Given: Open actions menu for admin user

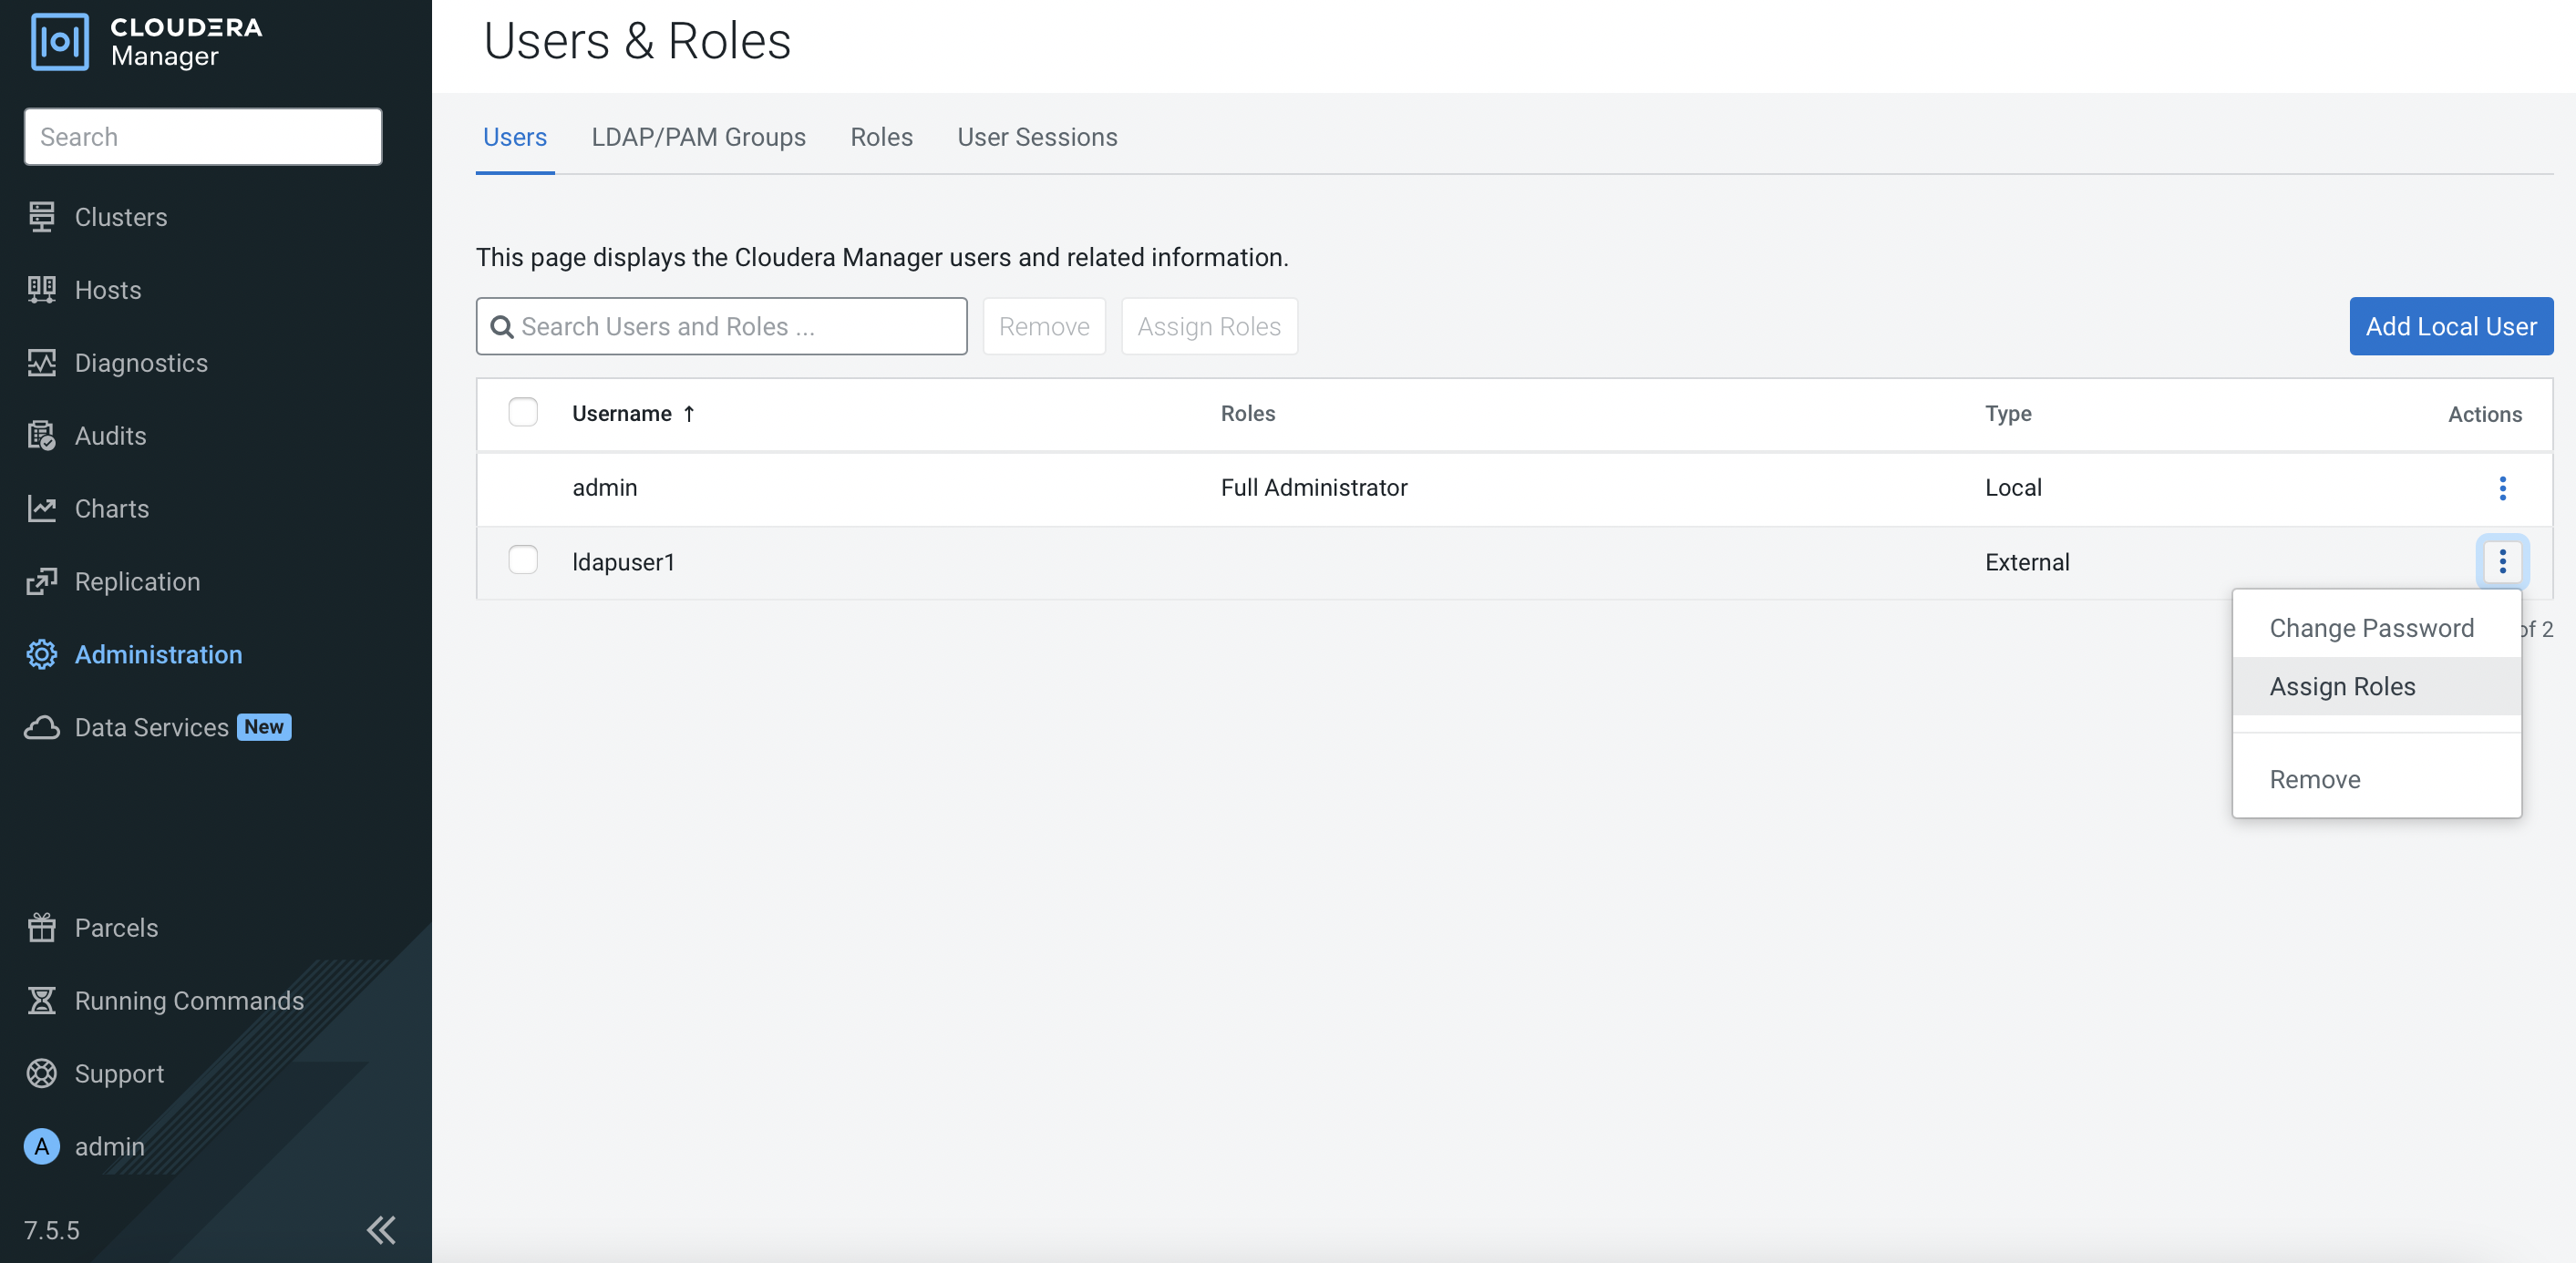Looking at the screenshot, I should click(x=2502, y=488).
